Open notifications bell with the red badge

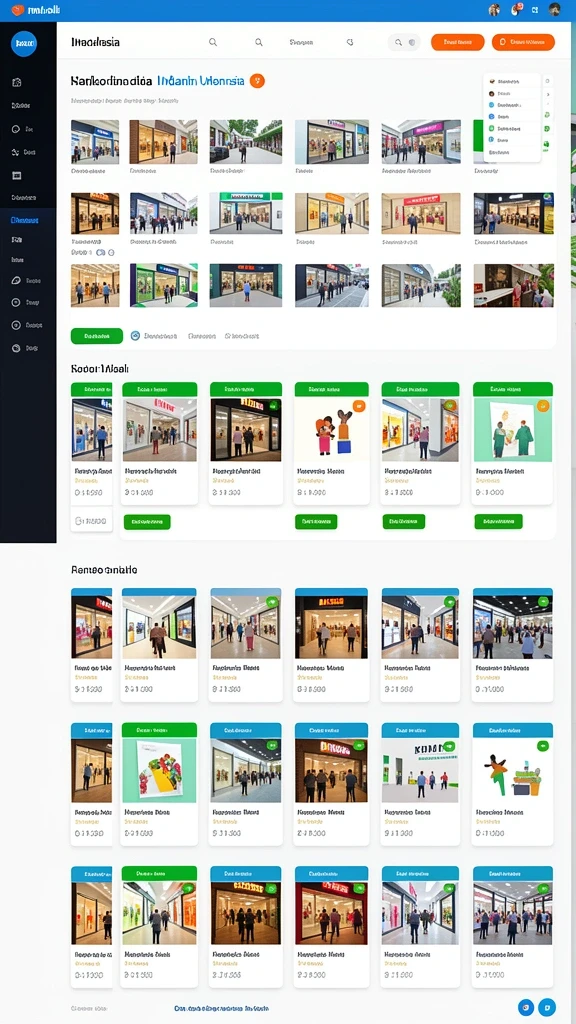pos(515,10)
